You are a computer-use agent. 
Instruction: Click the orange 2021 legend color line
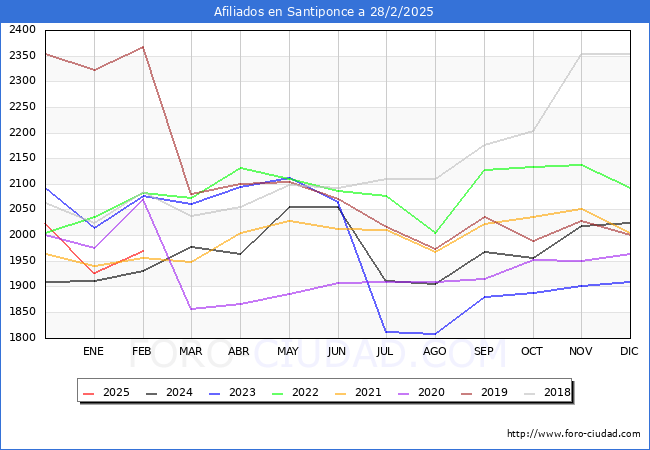pyautogui.click(x=341, y=393)
